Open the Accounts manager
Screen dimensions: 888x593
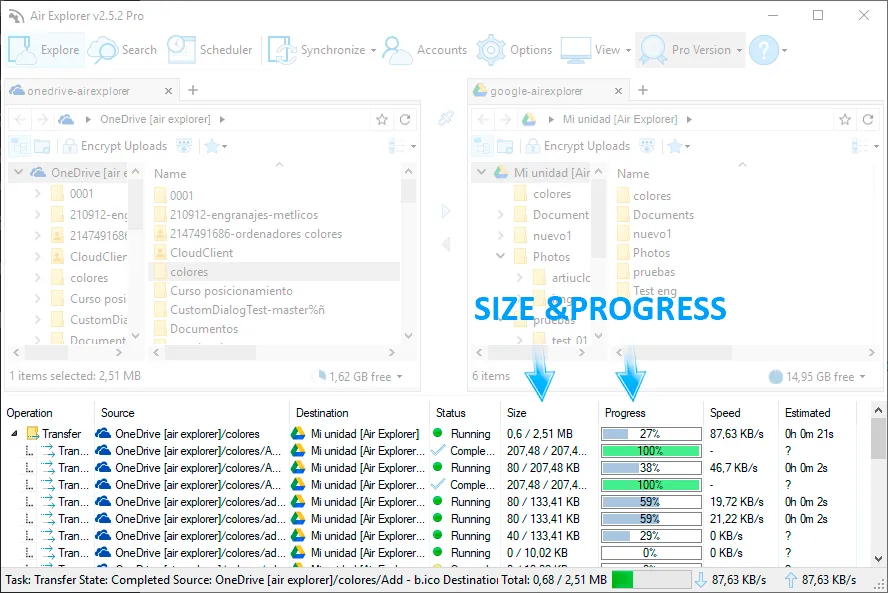425,50
